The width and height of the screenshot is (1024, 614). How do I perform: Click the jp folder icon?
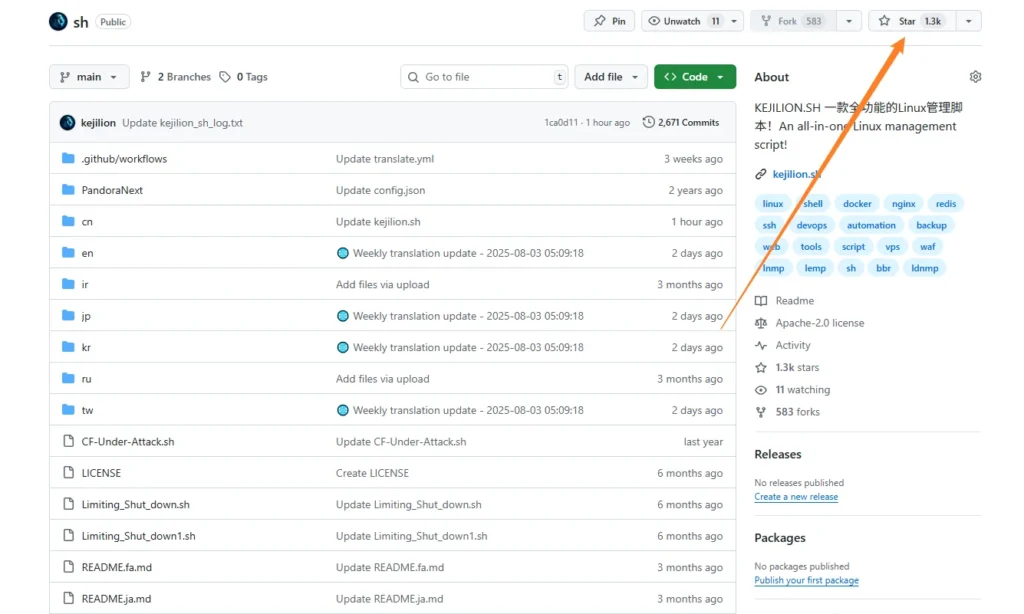point(68,315)
